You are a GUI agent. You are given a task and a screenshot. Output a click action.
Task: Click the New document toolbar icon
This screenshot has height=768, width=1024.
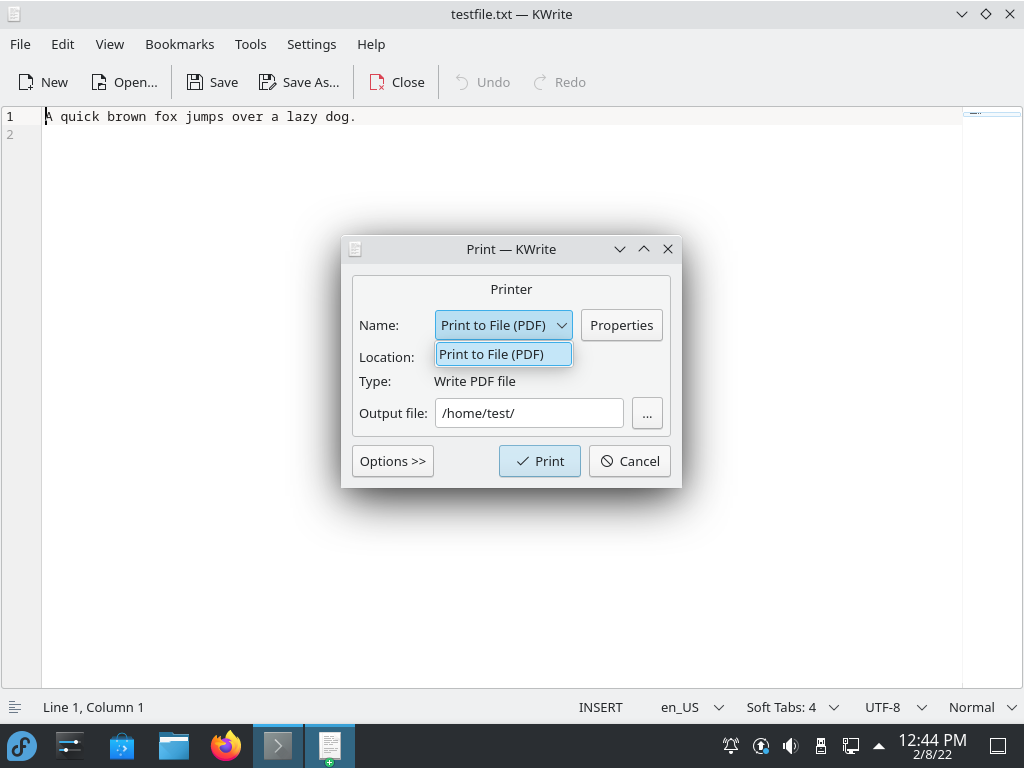(26, 82)
